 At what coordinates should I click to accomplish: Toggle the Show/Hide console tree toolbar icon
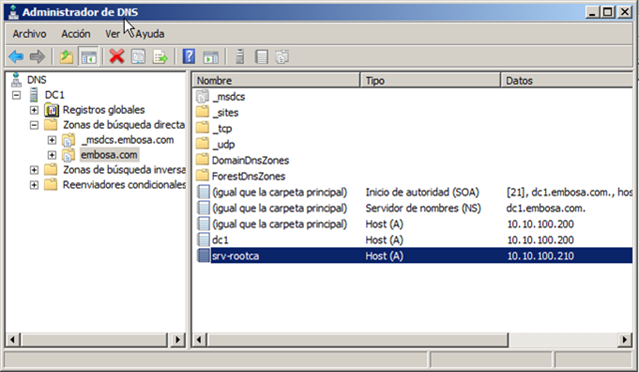89,57
